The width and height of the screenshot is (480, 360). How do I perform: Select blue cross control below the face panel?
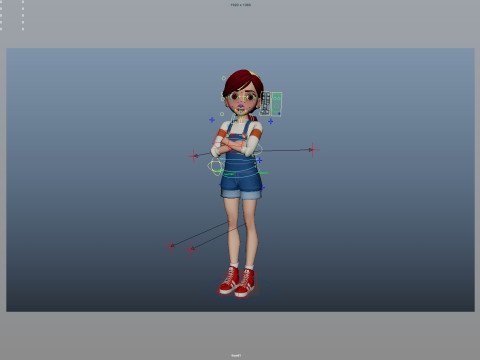[271, 121]
